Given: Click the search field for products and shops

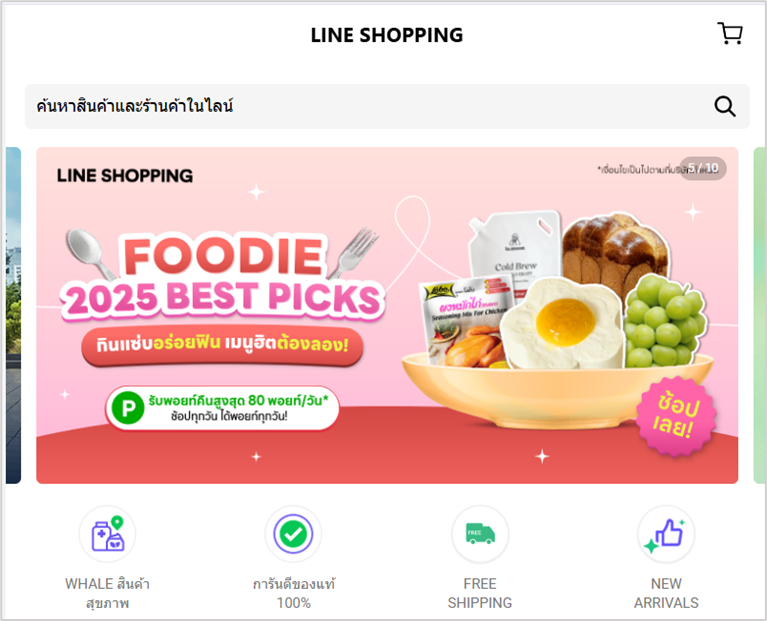Looking at the screenshot, I should click(x=387, y=106).
